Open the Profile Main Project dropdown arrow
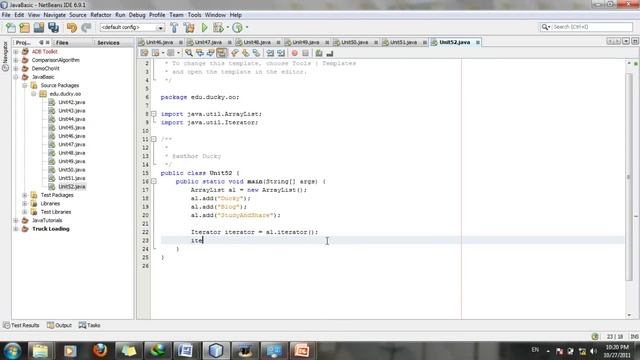 point(247,27)
